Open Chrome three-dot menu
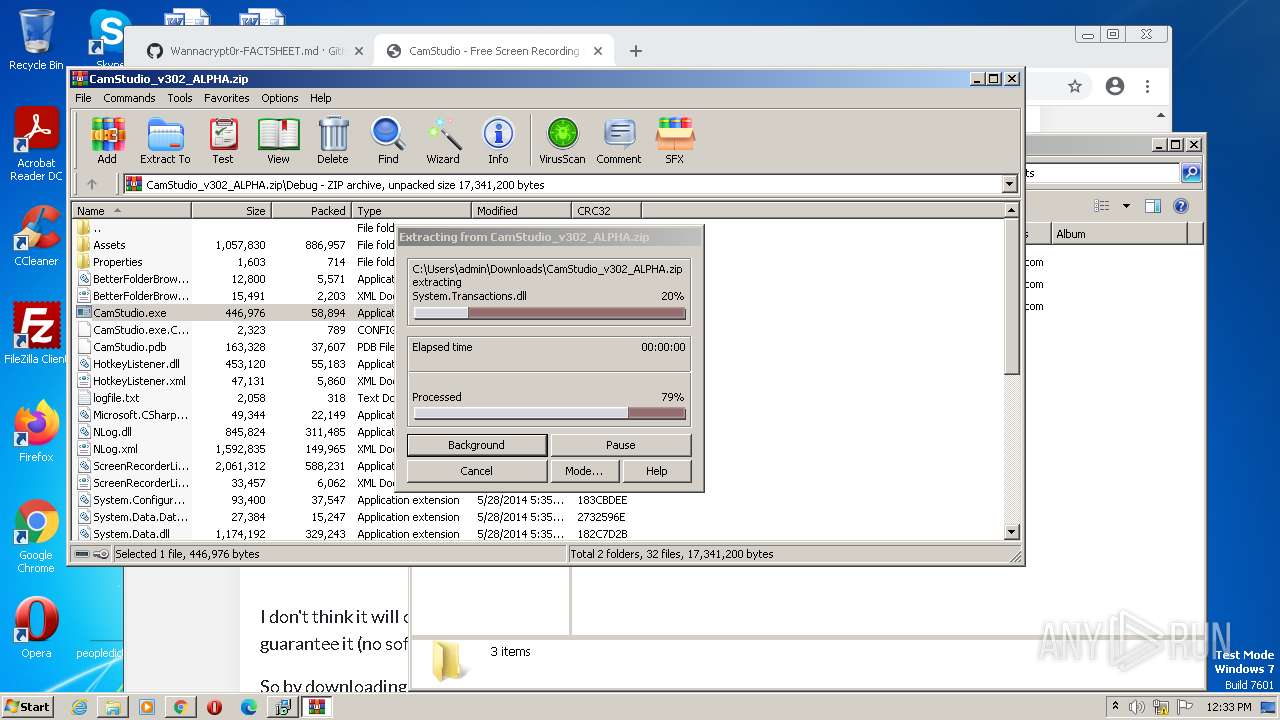 point(1148,87)
